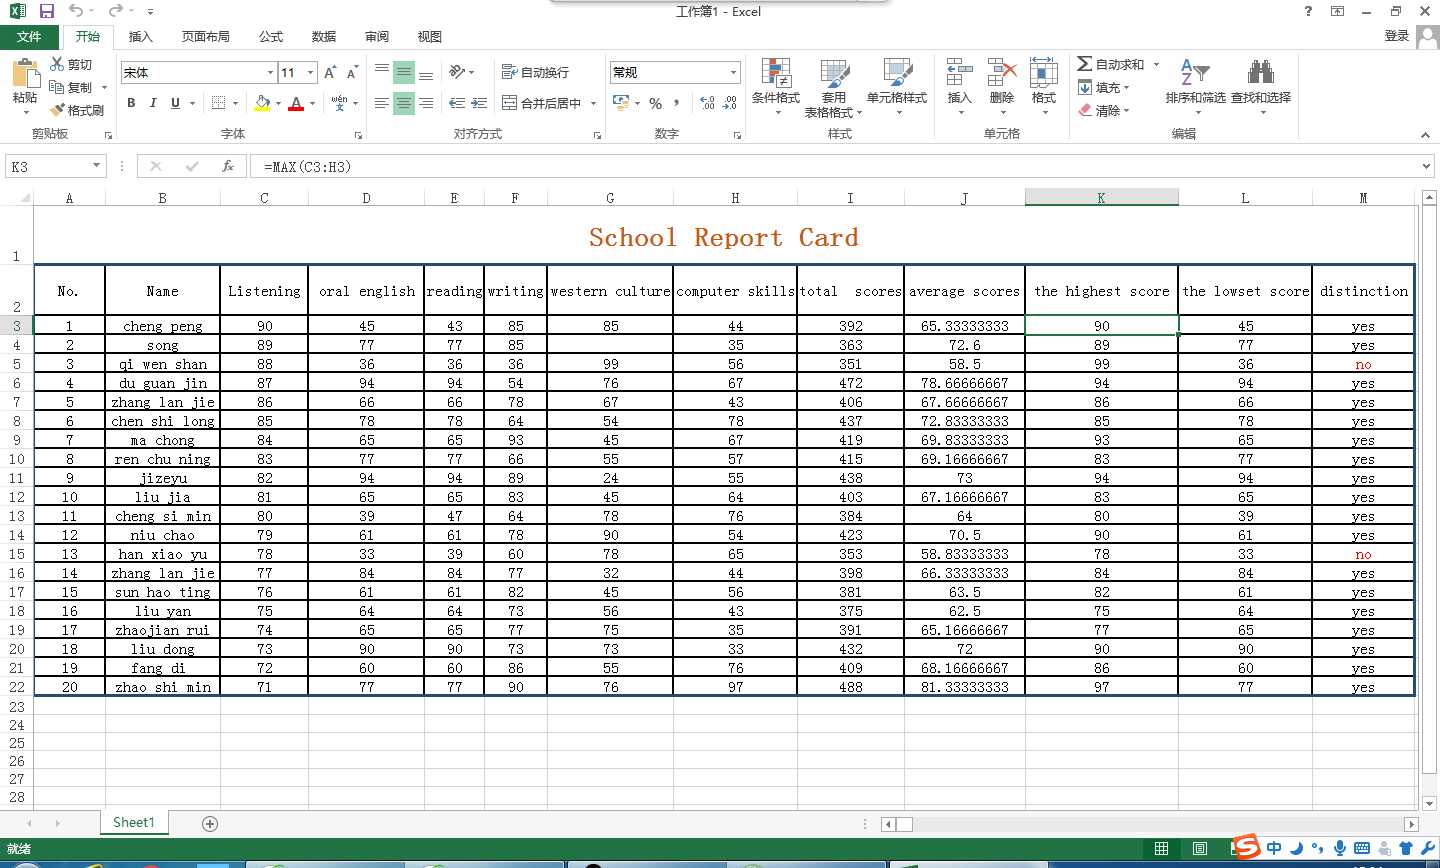The width and height of the screenshot is (1440, 868).
Task: Open font color dropdown arrow
Action: point(312,103)
